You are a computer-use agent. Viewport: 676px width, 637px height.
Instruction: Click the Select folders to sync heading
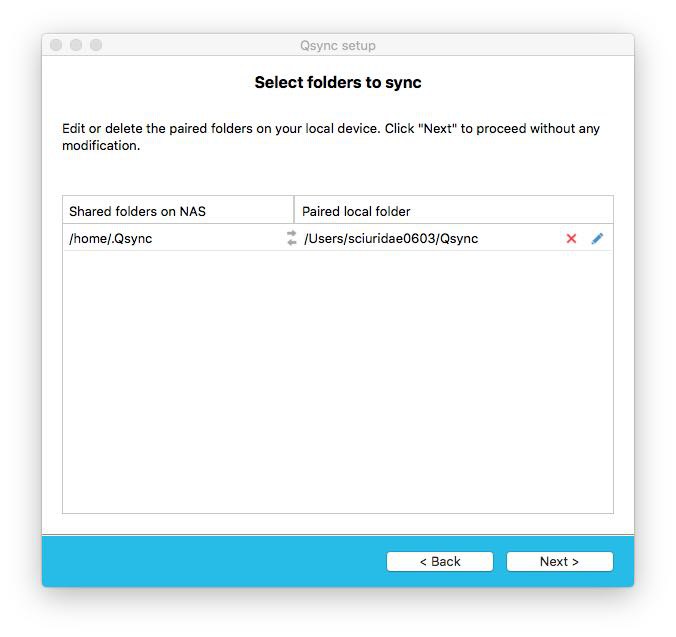pos(338,82)
